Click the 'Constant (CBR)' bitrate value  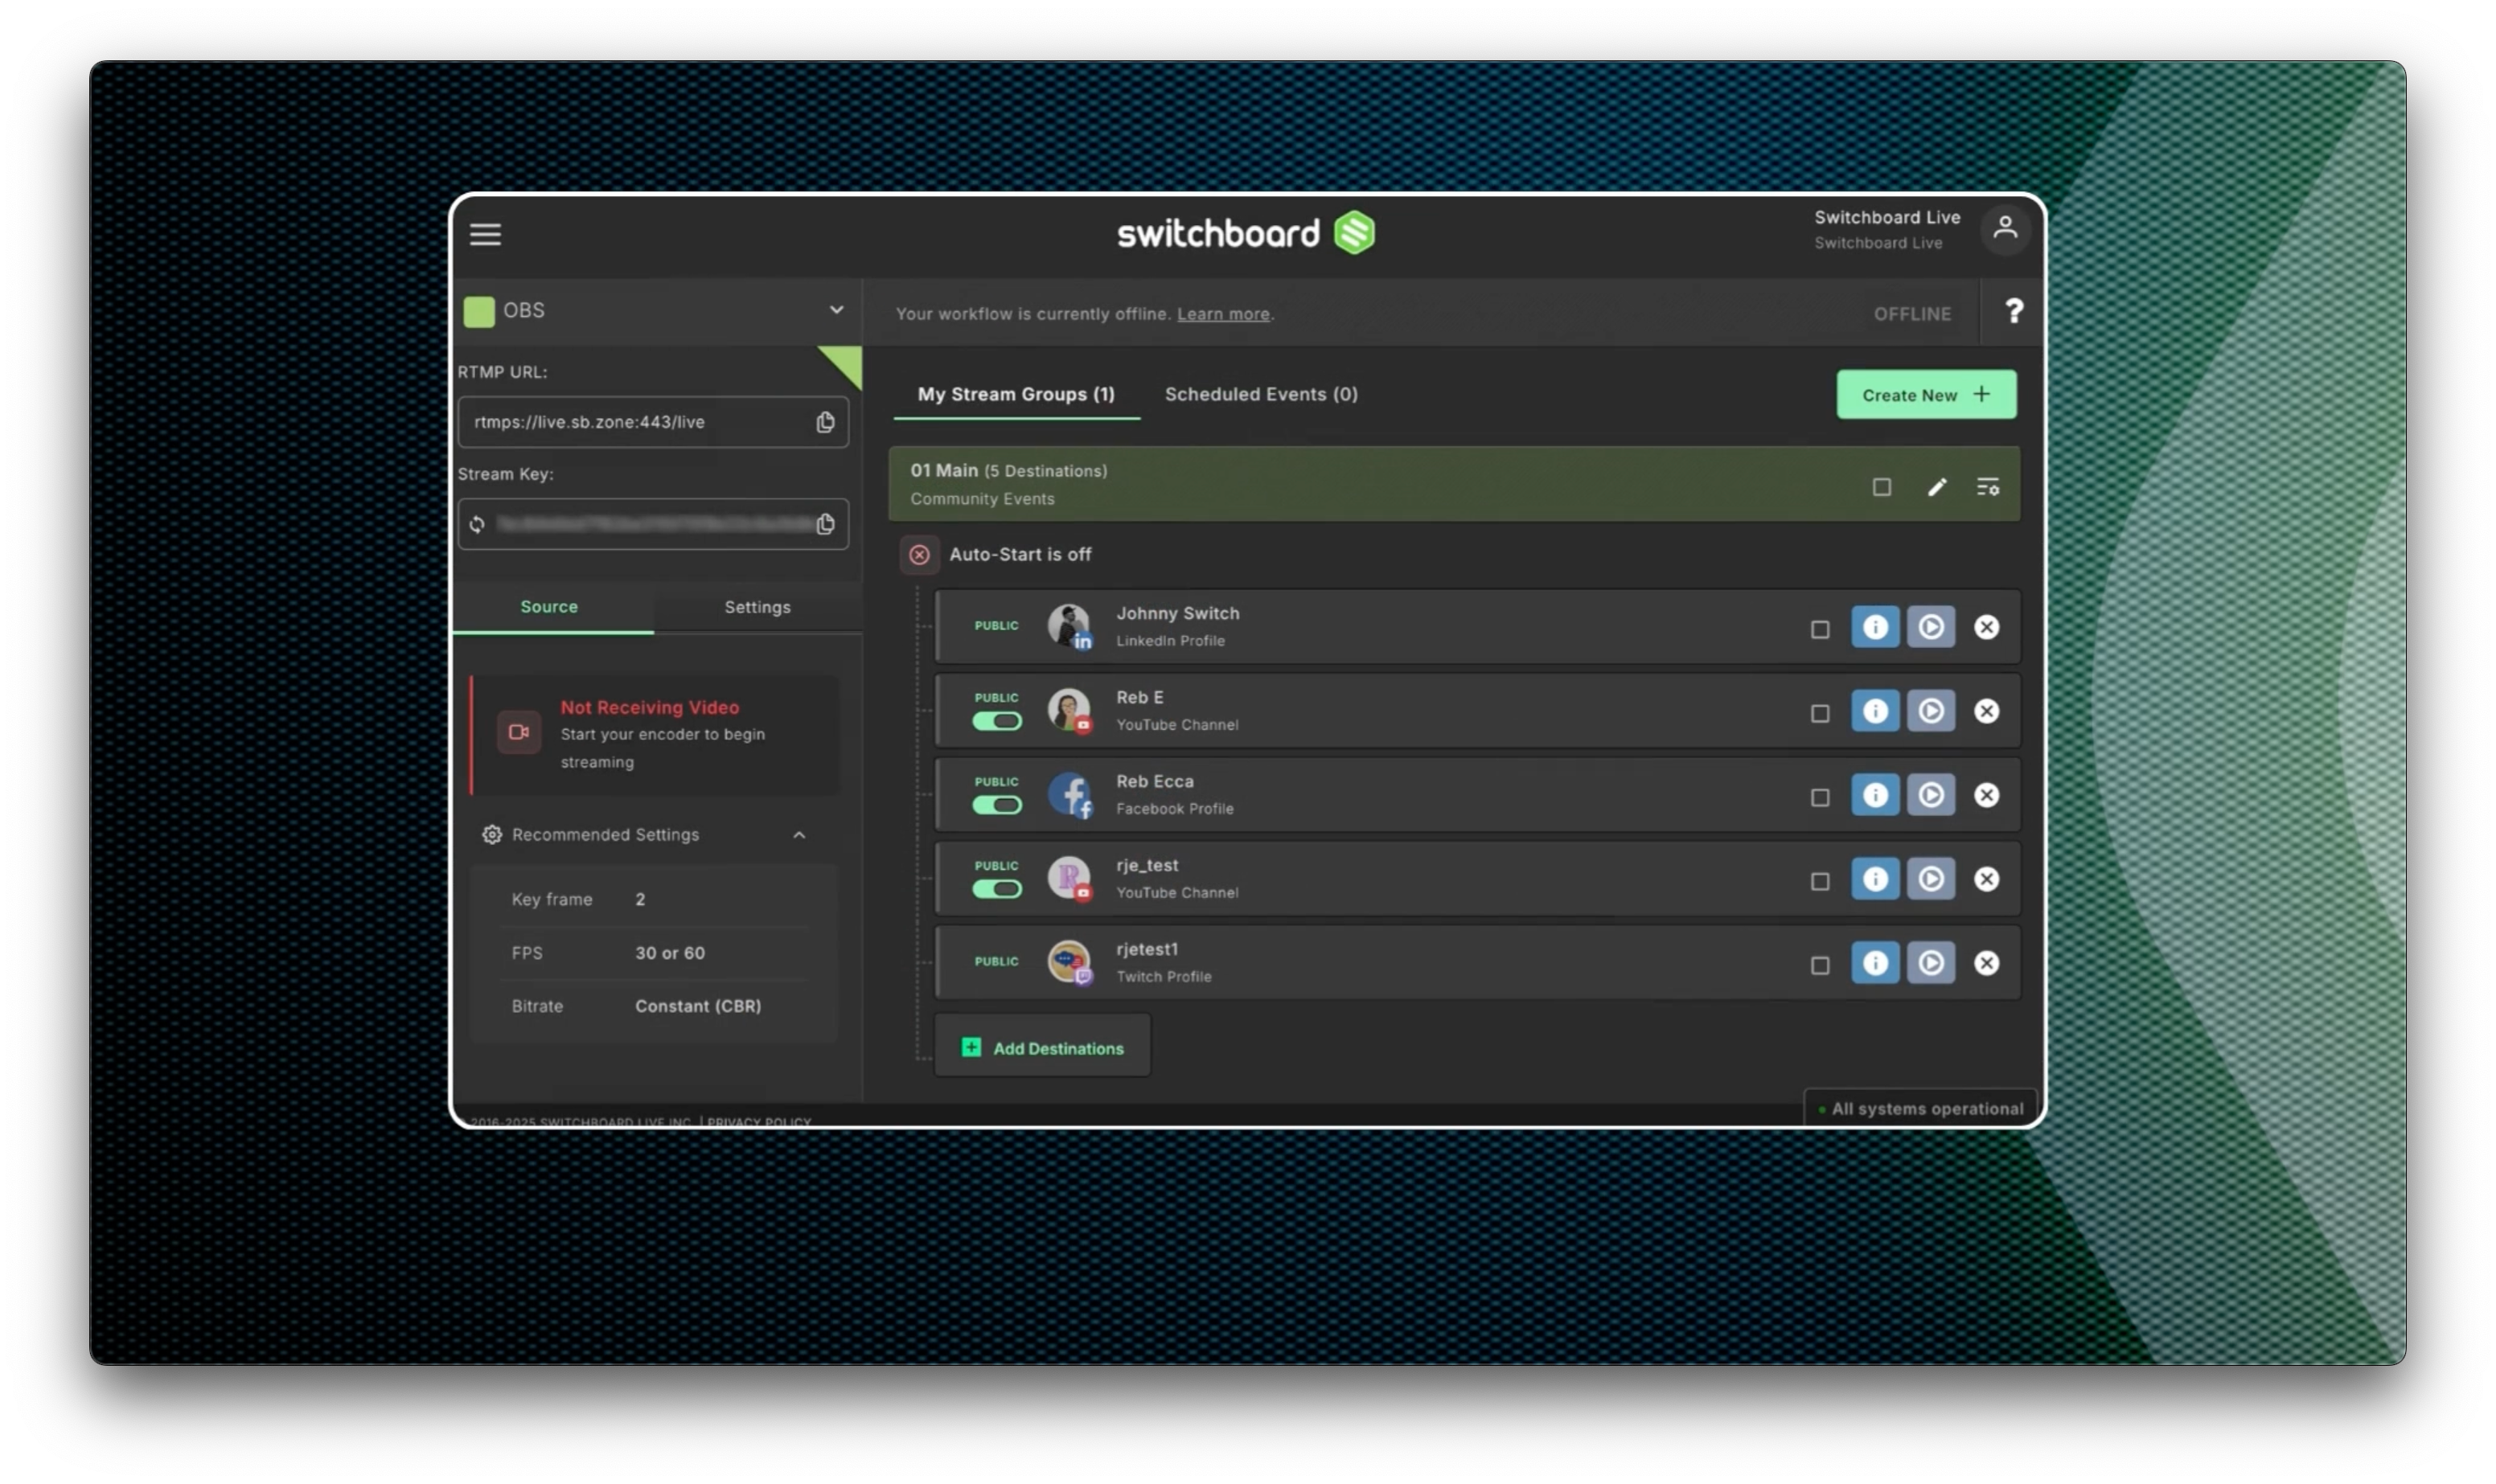pos(698,1007)
